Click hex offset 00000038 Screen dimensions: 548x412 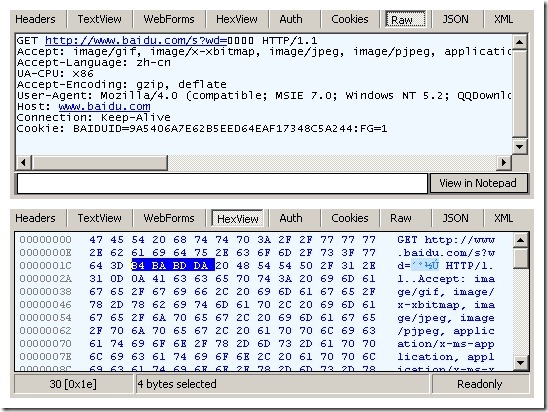point(45,292)
